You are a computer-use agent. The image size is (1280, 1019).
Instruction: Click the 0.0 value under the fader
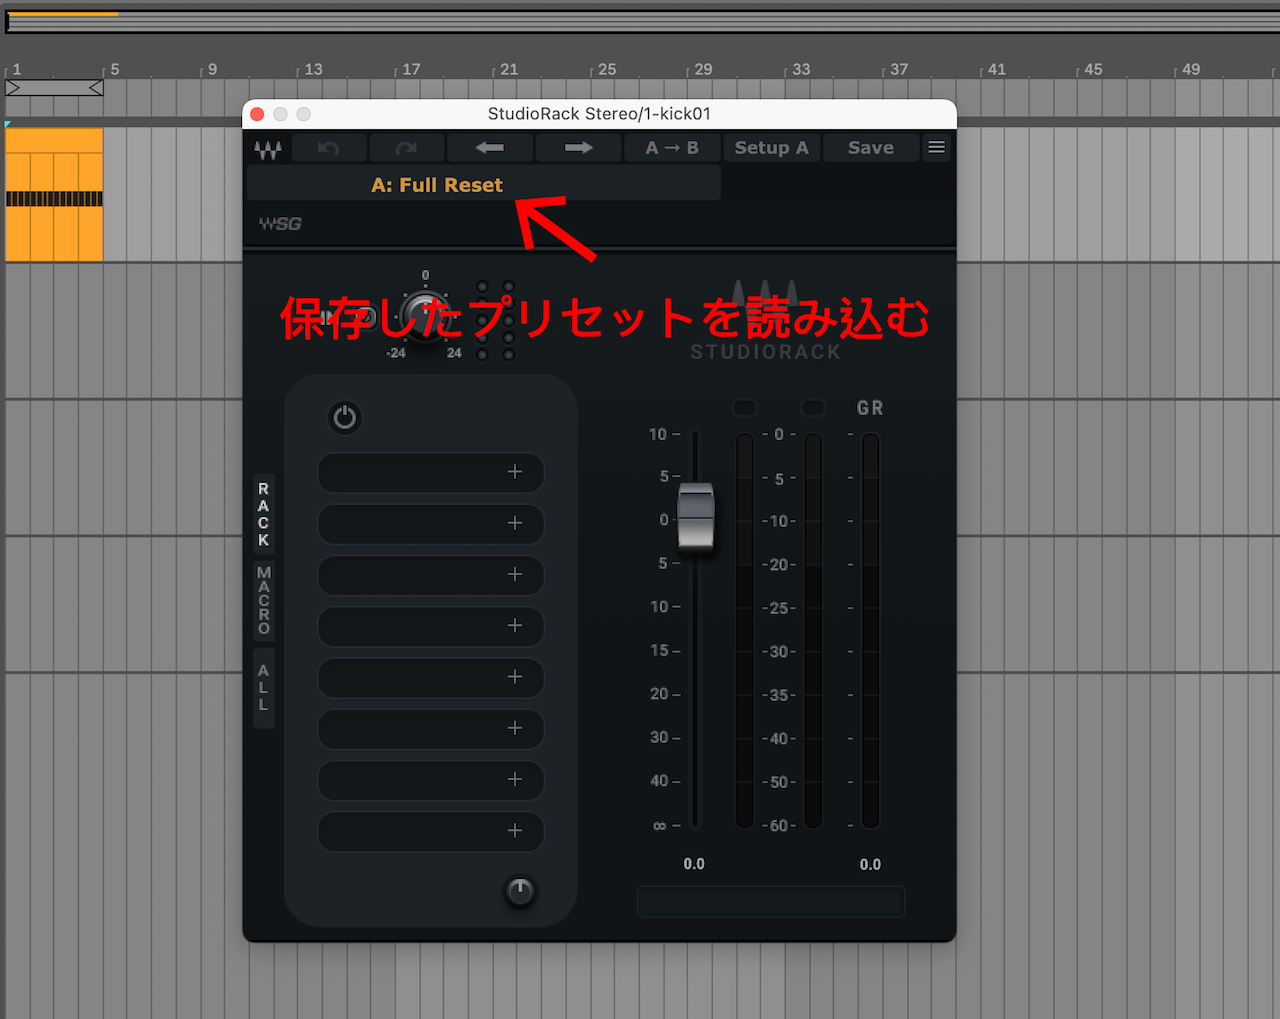point(694,864)
